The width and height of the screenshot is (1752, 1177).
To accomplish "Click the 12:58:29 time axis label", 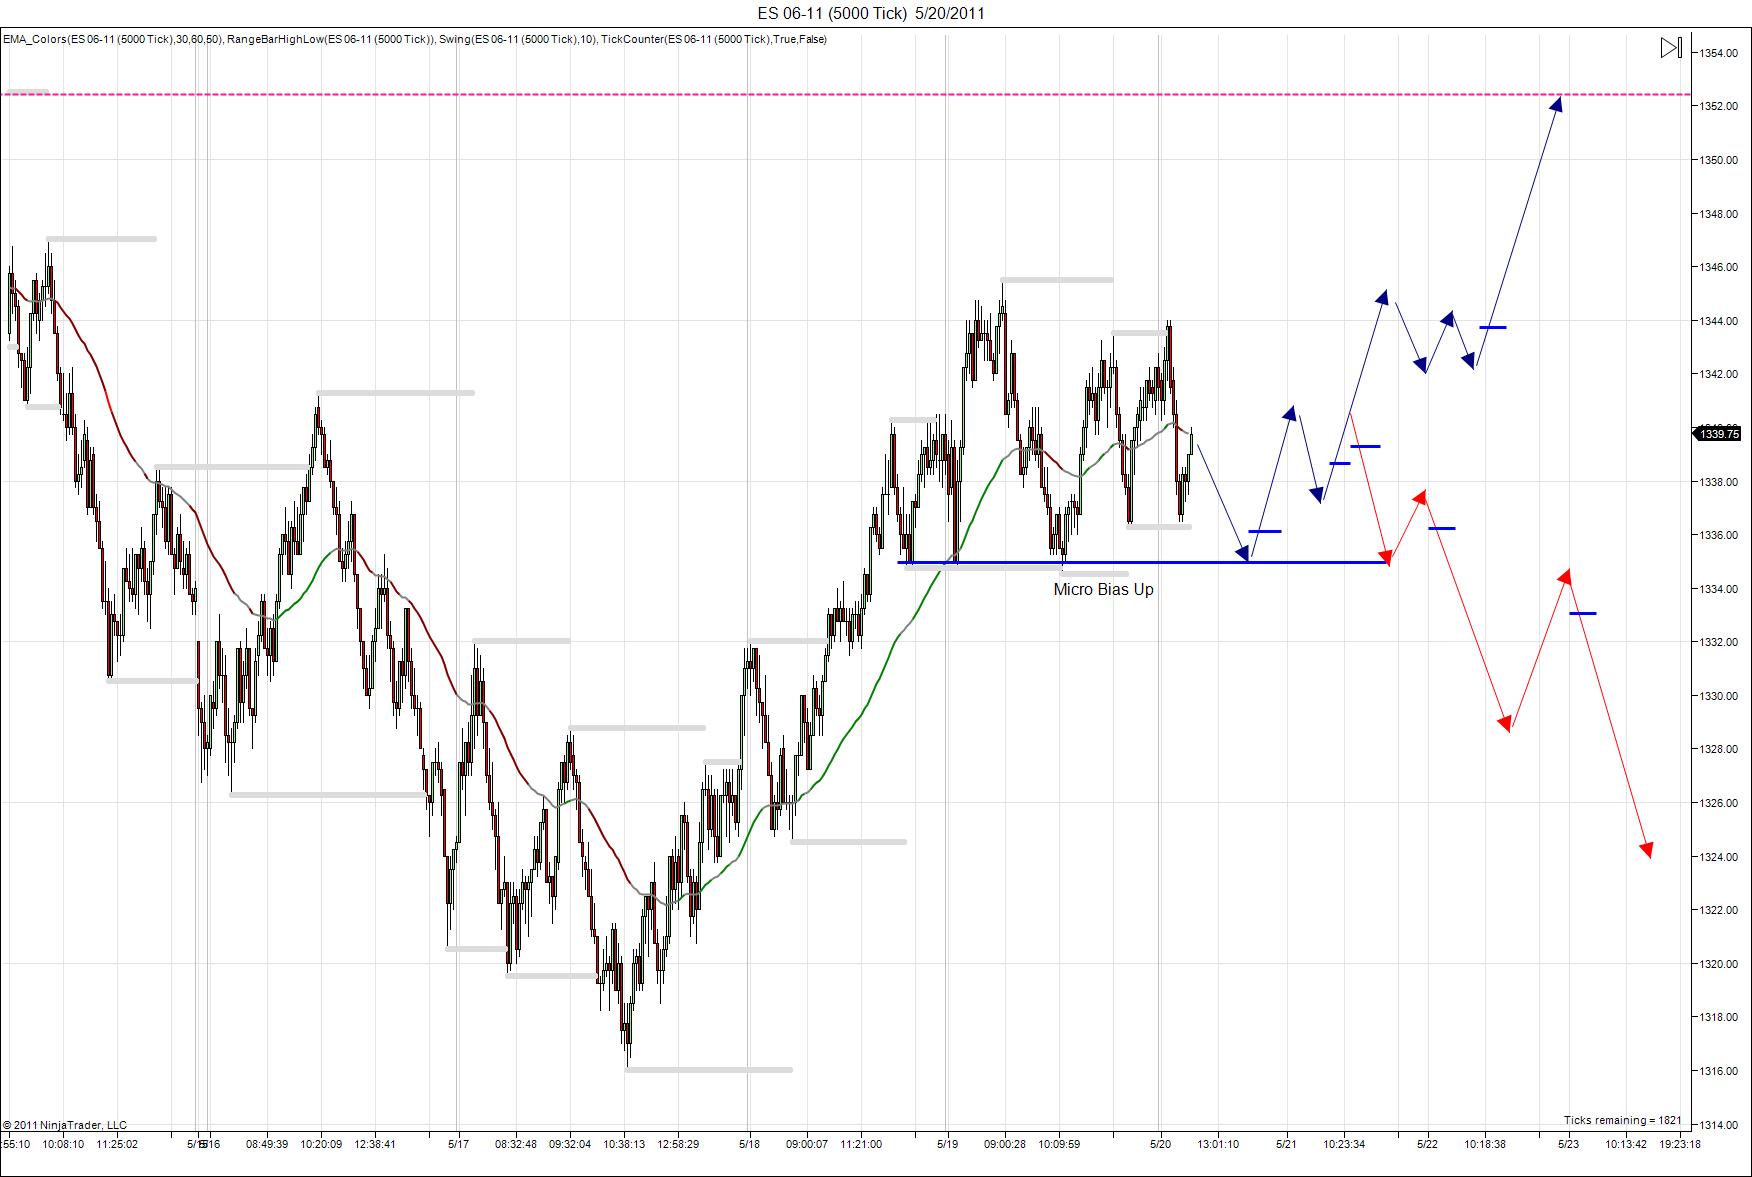I will tap(678, 1144).
